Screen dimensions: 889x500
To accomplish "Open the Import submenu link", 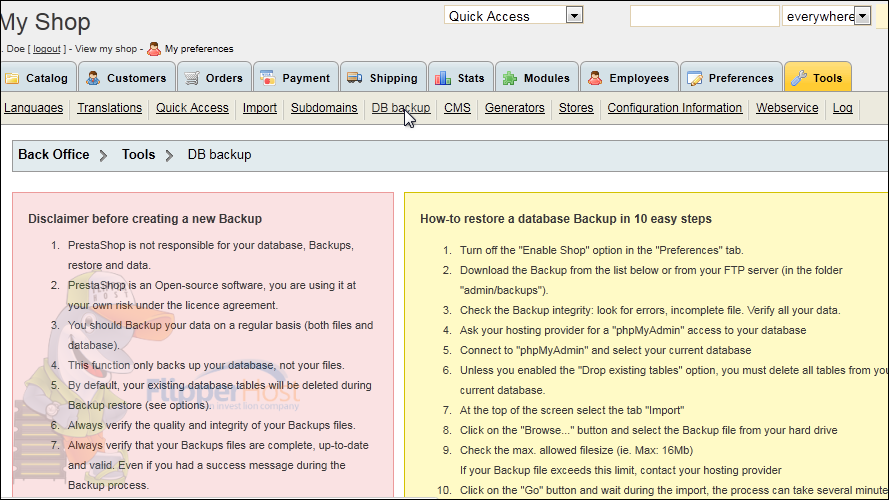I will pyautogui.click(x=260, y=108).
